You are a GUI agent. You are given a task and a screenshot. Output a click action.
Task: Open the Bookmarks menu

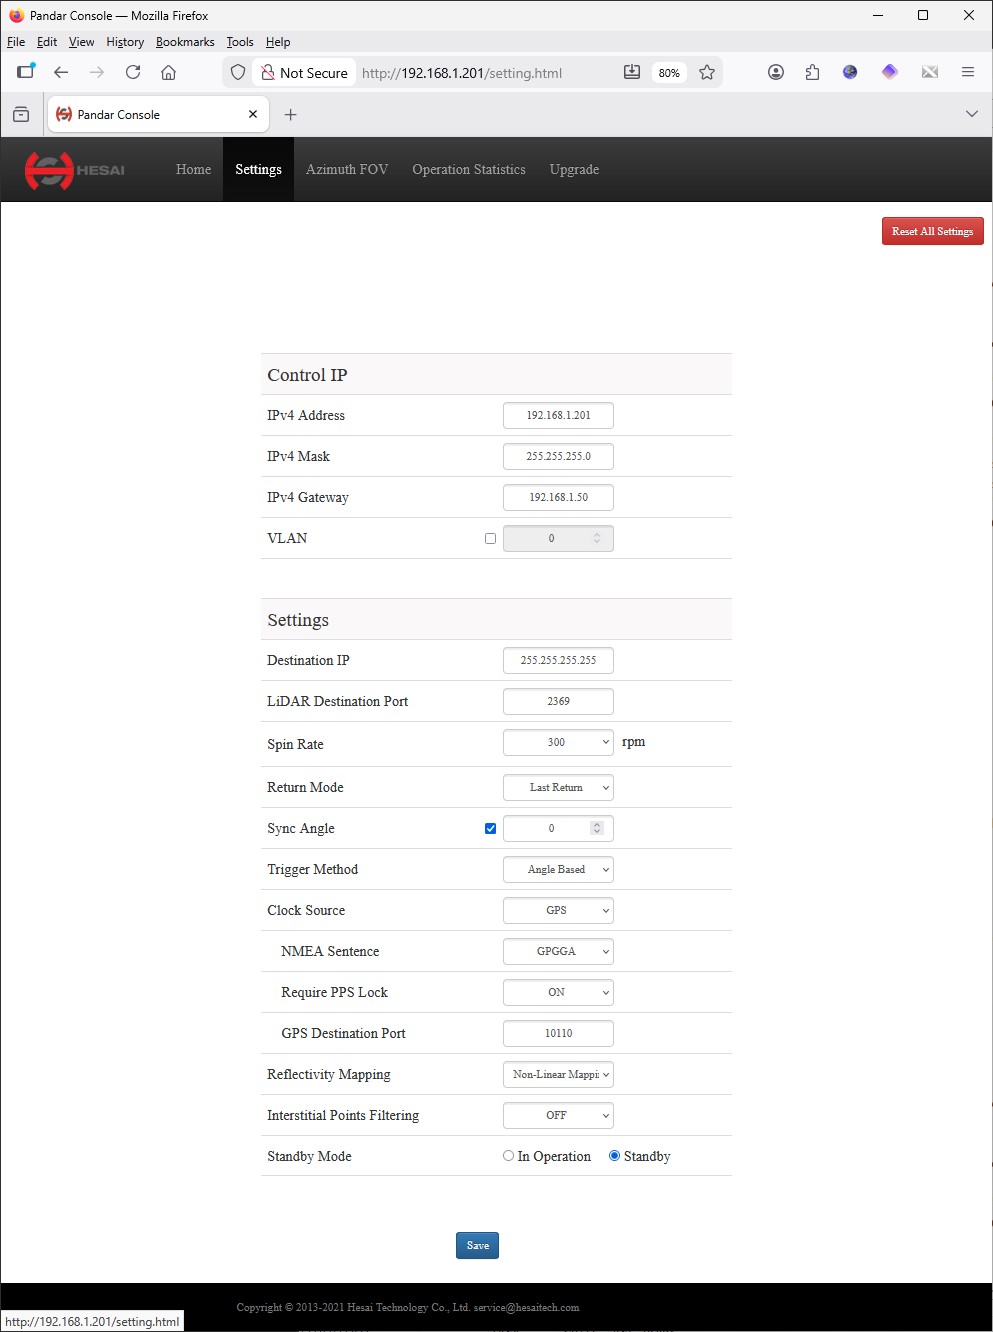(185, 42)
